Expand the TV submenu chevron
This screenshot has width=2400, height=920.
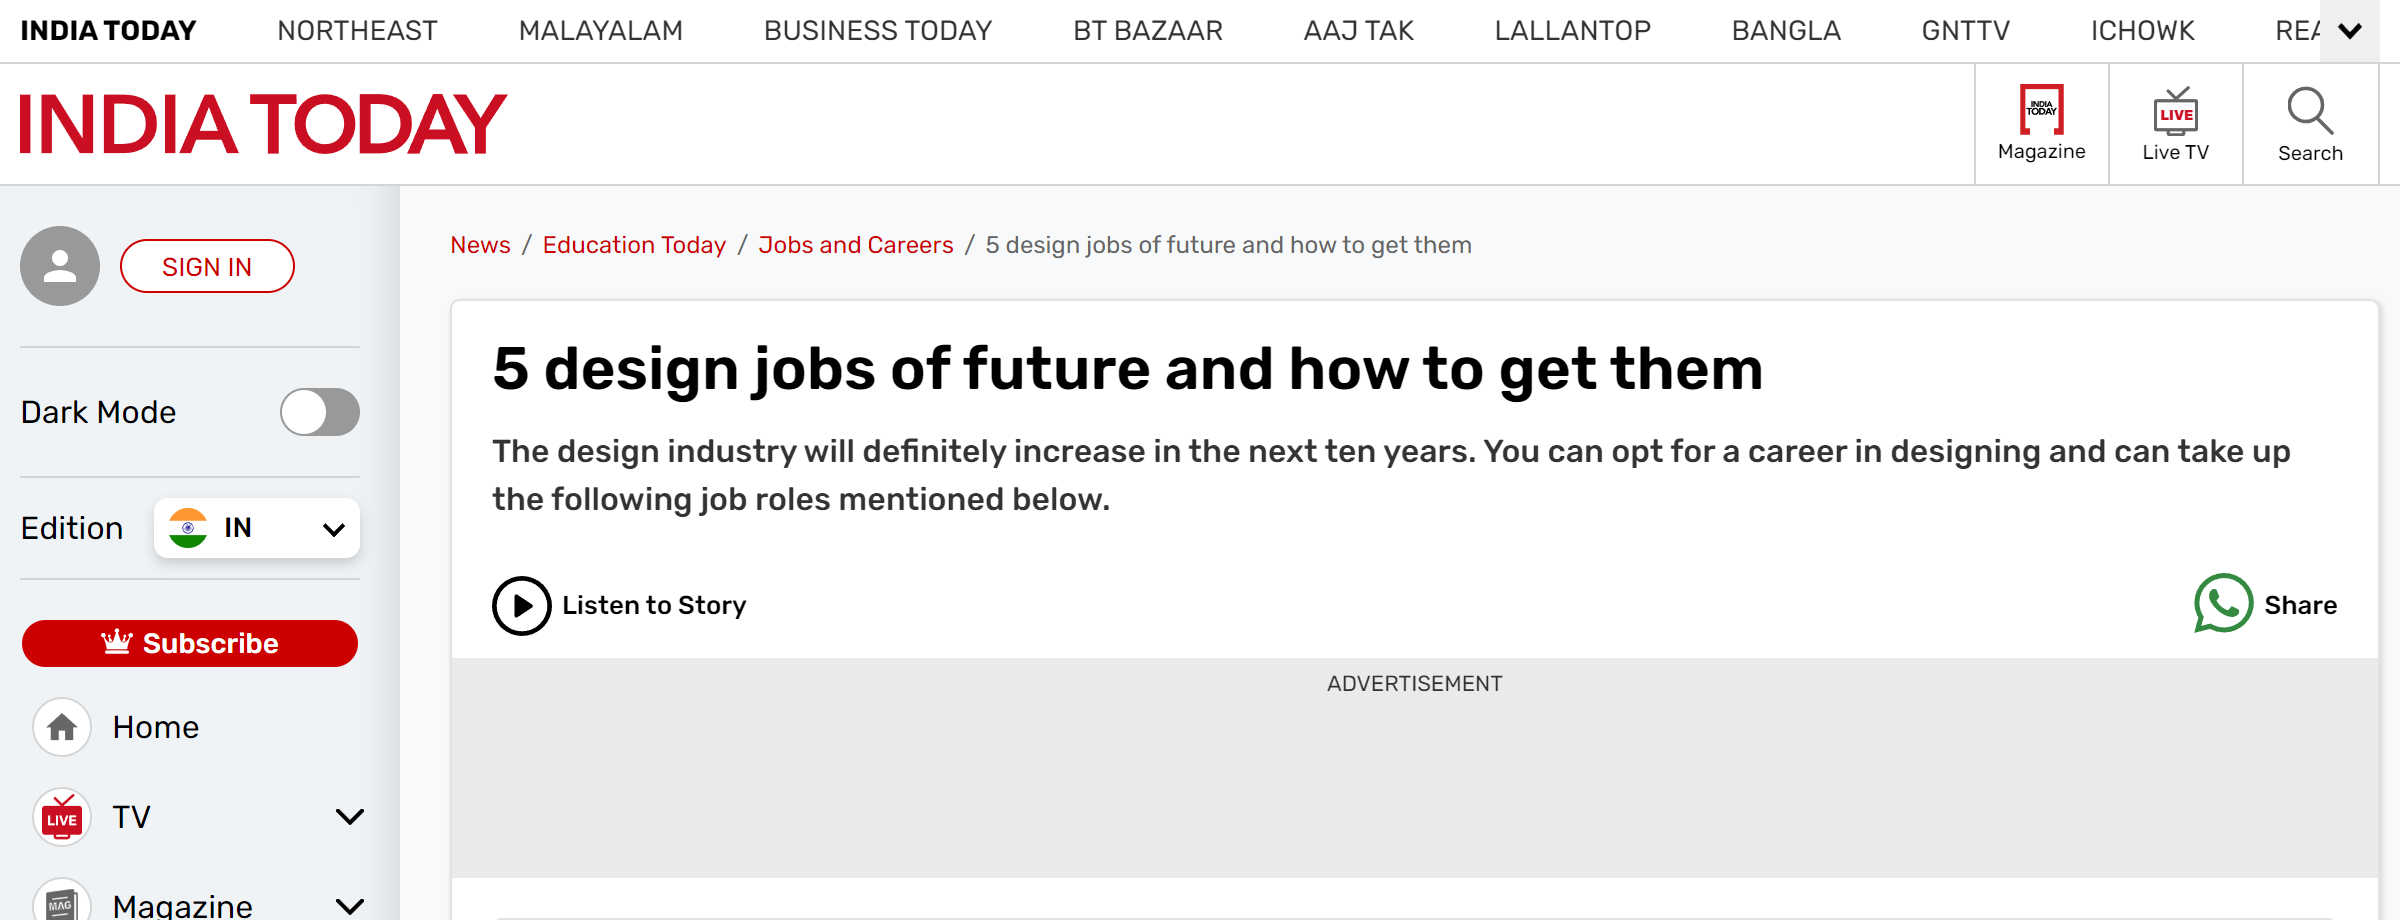[x=349, y=817]
